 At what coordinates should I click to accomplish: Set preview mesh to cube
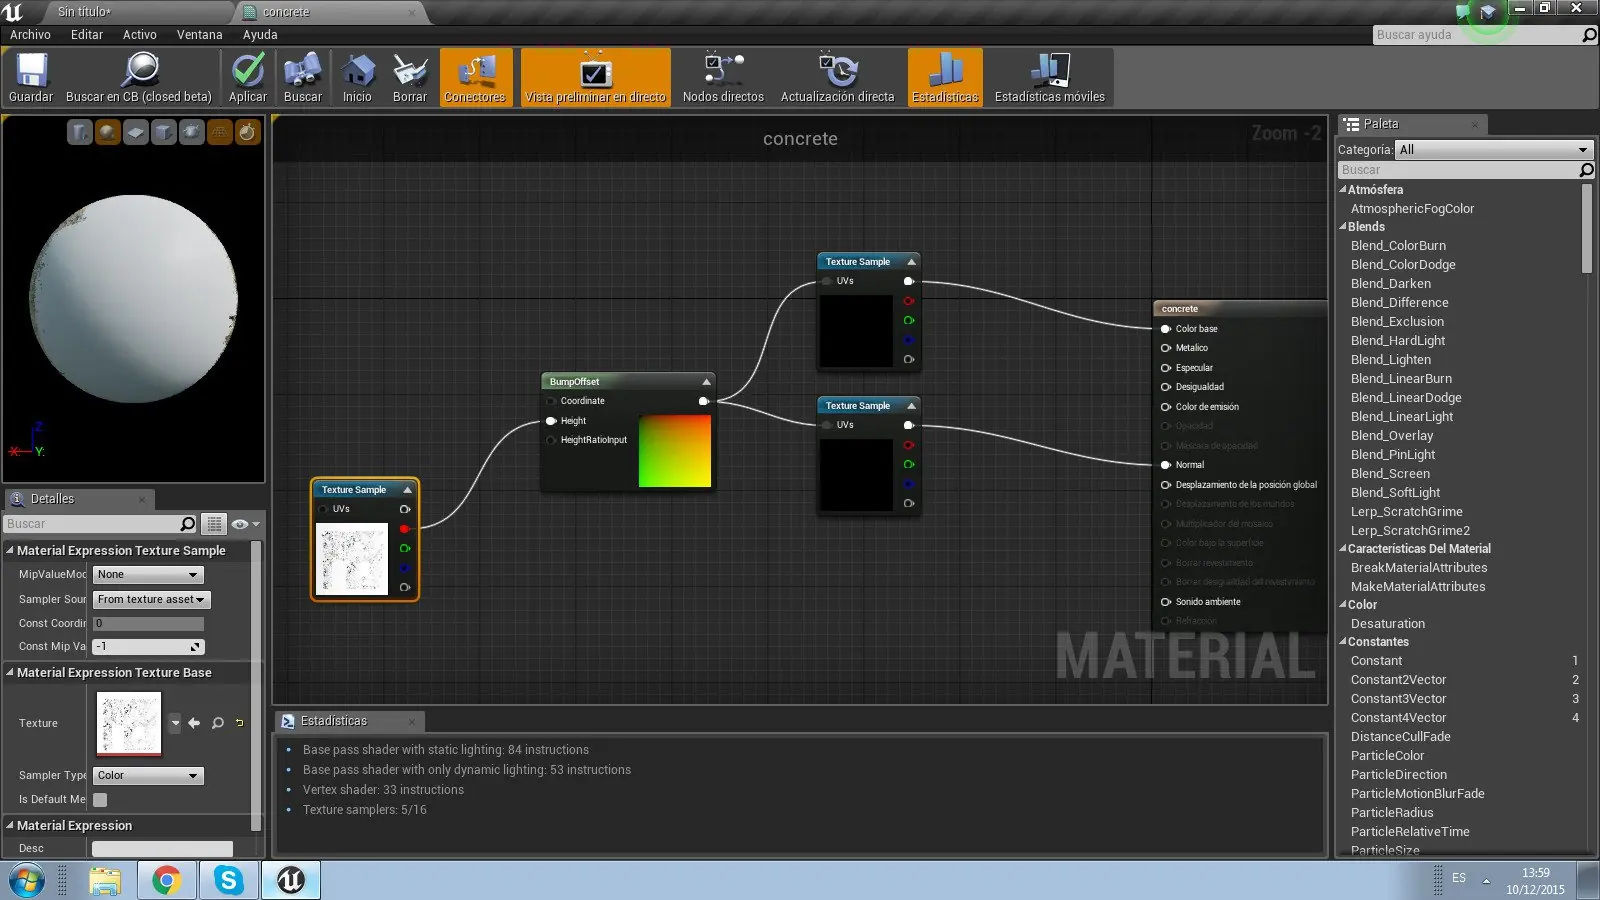point(164,132)
